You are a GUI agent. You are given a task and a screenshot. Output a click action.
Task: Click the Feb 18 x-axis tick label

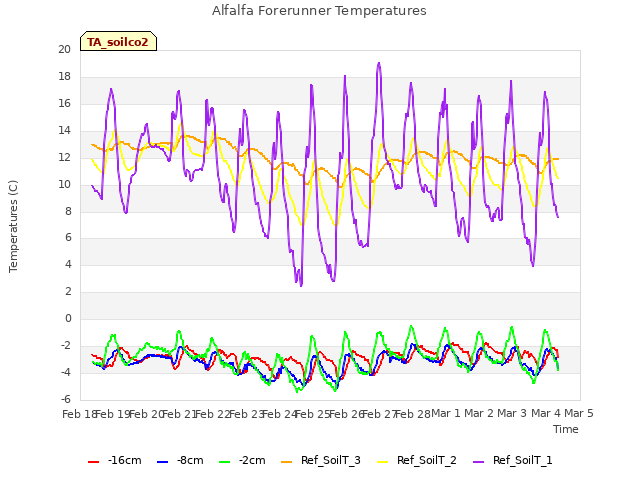(79, 414)
